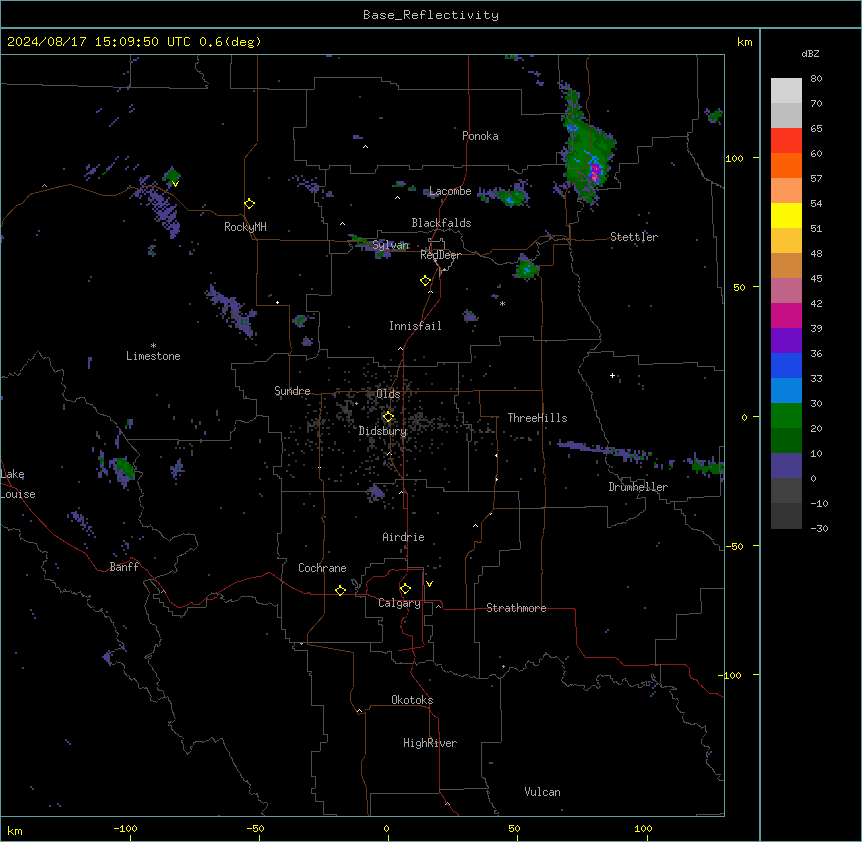Select the dark green 10–20 dBZ swatch

point(786,440)
